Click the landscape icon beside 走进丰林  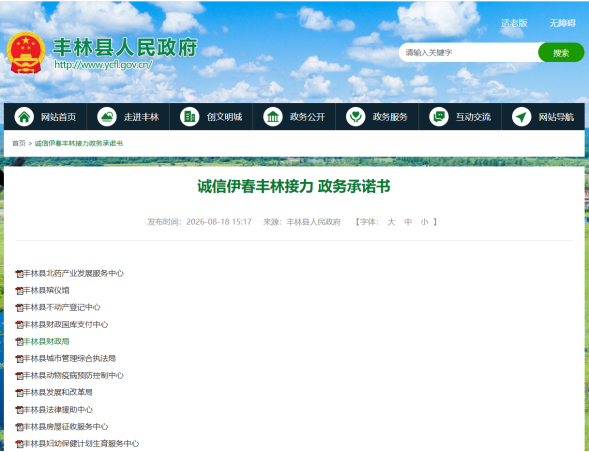click(107, 117)
